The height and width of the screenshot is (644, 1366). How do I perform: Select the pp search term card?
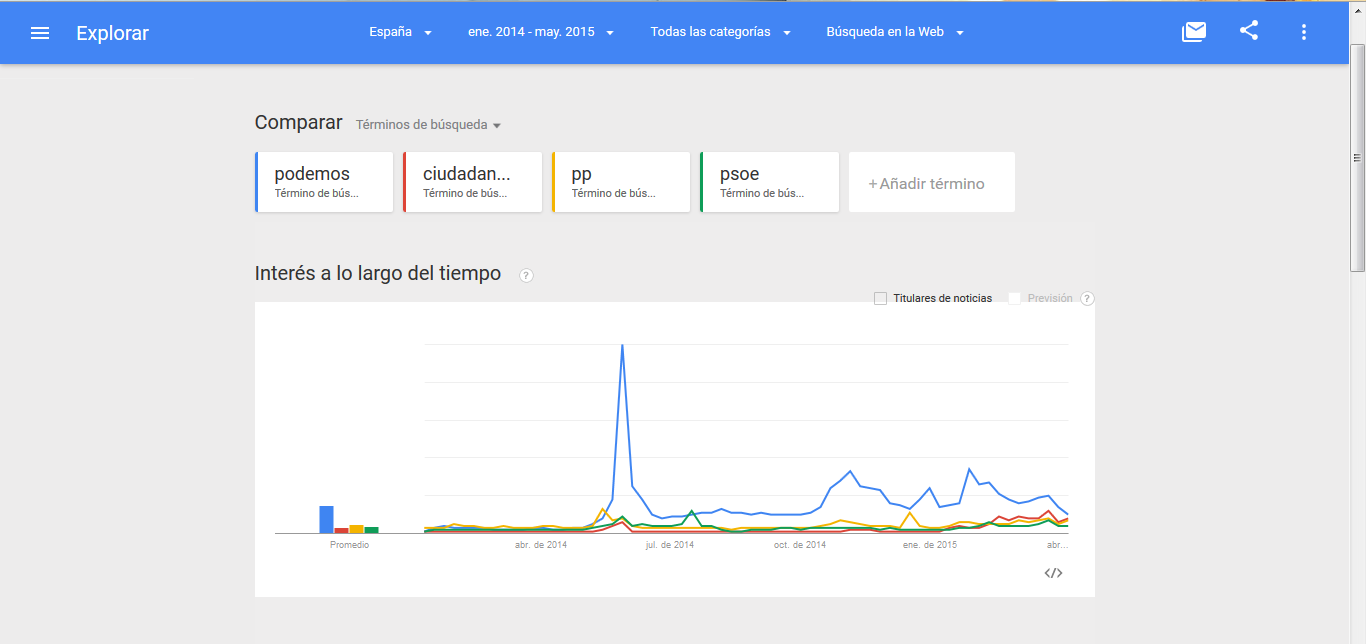tap(621, 182)
